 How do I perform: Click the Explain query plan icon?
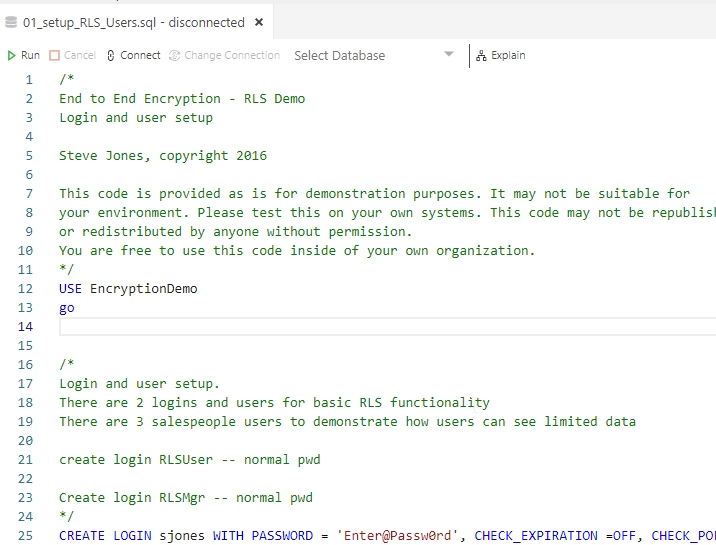point(481,56)
